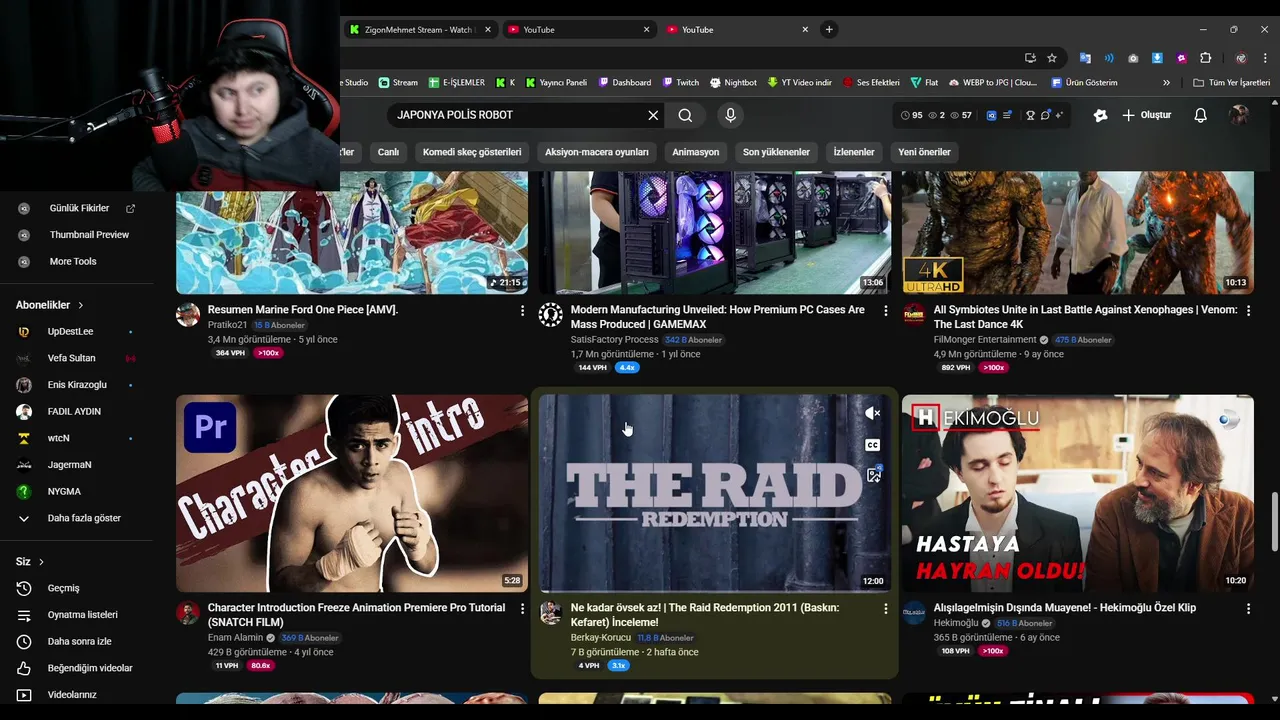The height and width of the screenshot is (720, 1280).
Task: Select the İzlenenler filter chip
Action: [854, 152]
